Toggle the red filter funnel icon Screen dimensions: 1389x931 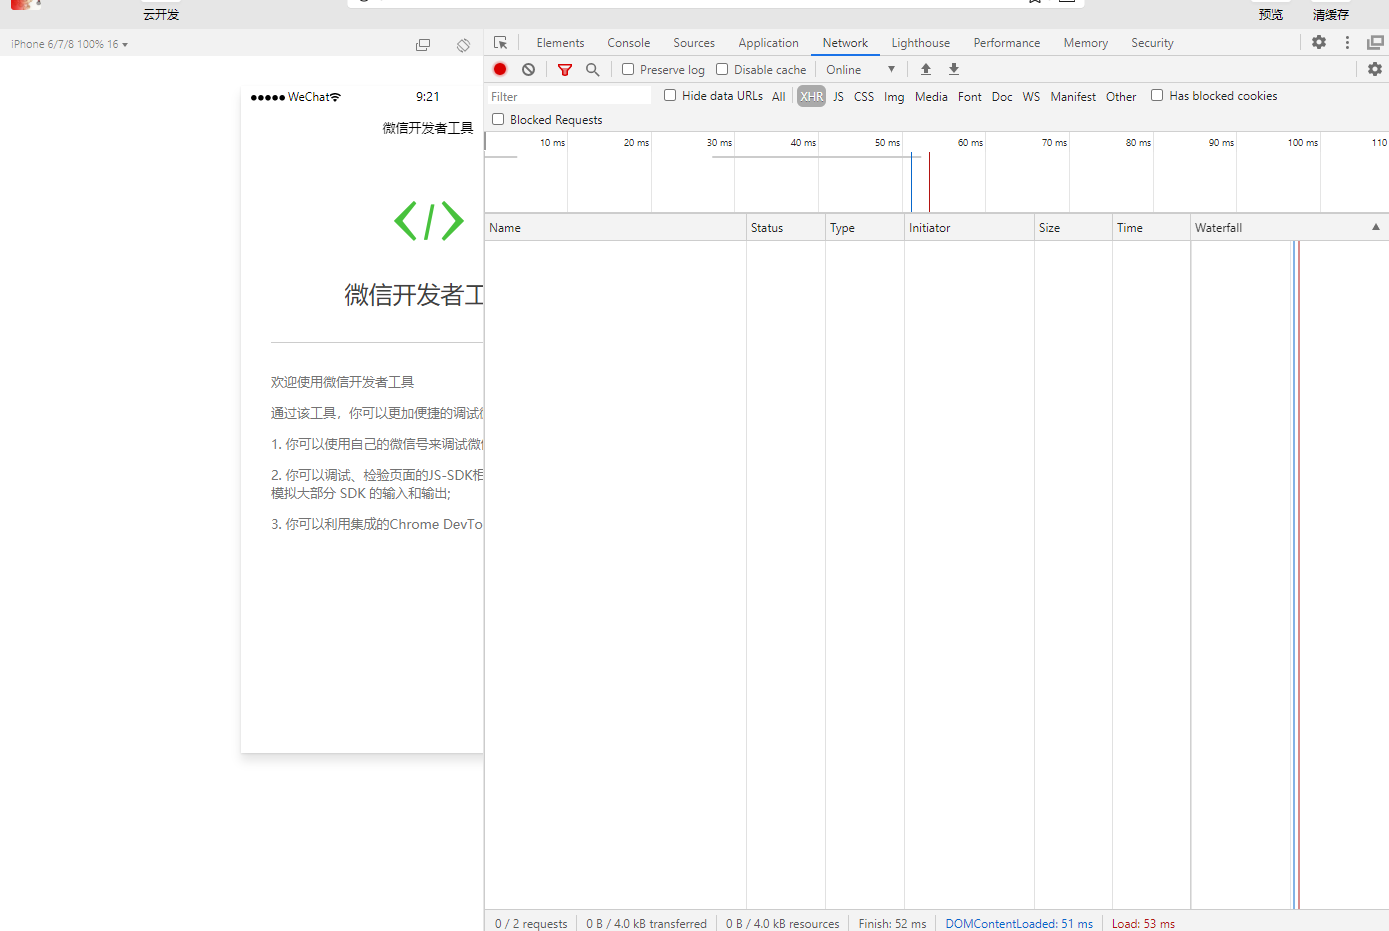(565, 69)
